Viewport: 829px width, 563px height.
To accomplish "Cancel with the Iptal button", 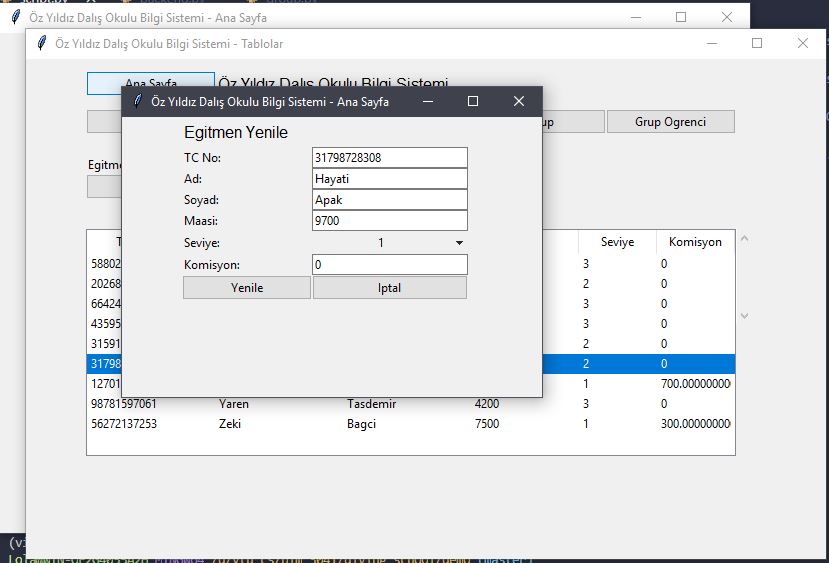I will tap(390, 288).
